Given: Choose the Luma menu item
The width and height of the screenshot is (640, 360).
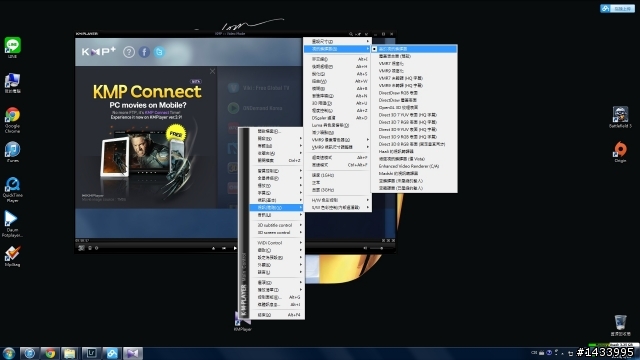Looking at the screenshot, I should pyautogui.click(x=337, y=125).
